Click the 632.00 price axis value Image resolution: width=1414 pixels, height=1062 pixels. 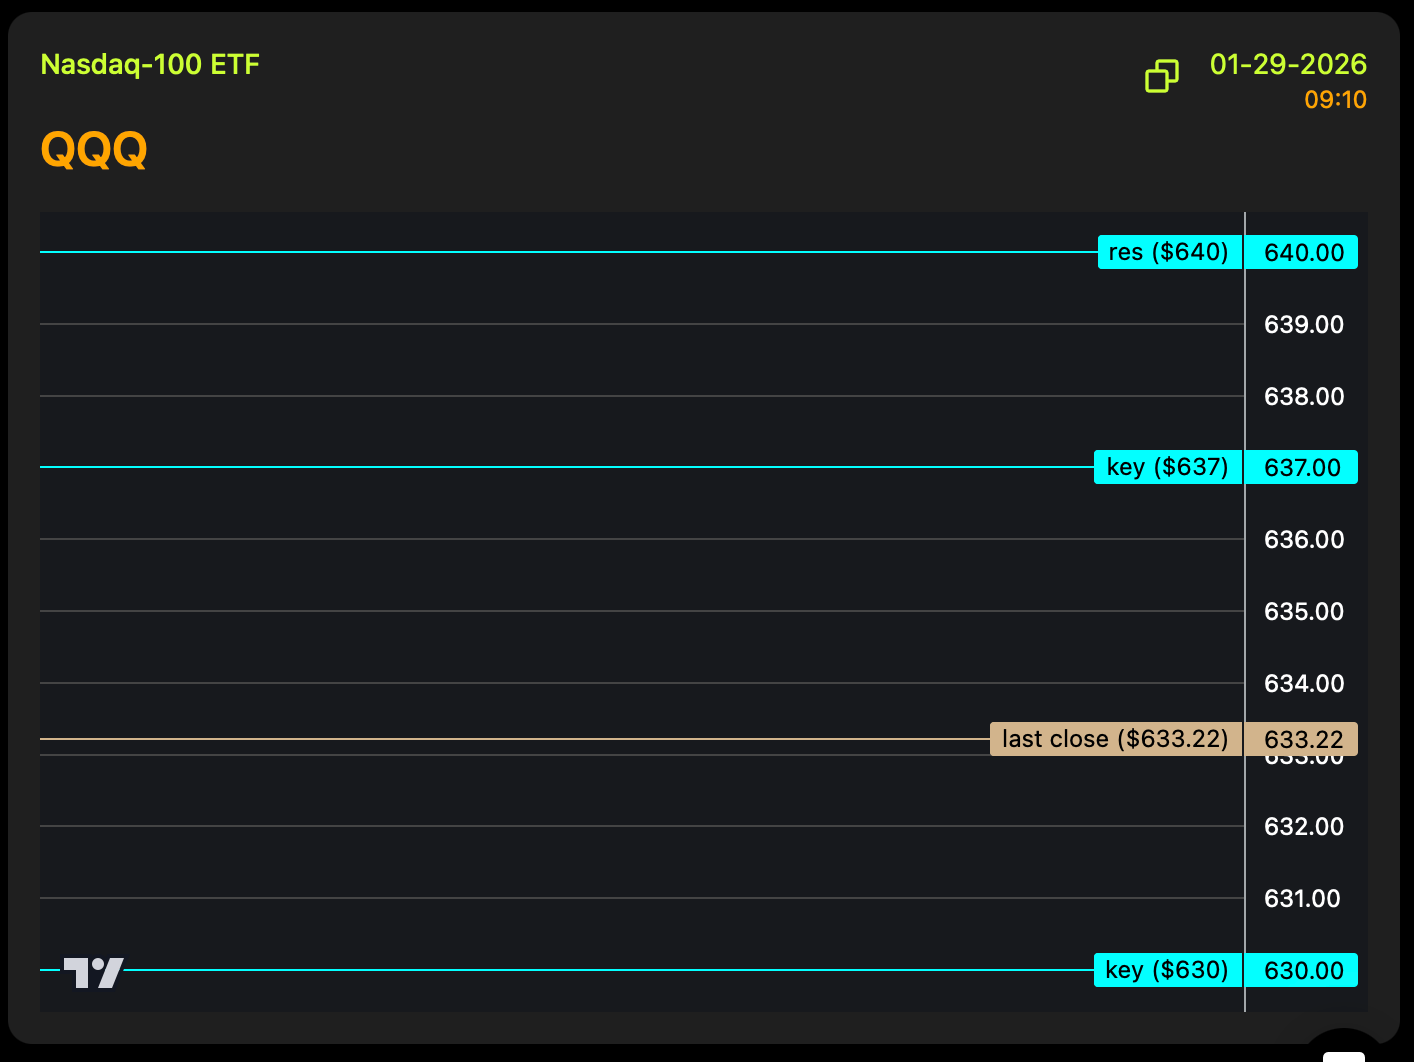pyautogui.click(x=1303, y=826)
